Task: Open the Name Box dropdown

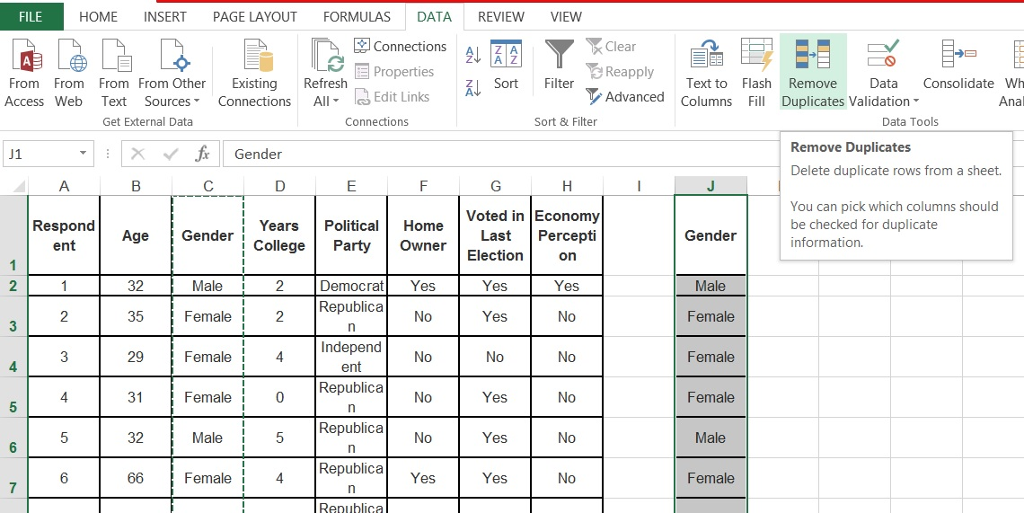Action: [x=83, y=153]
